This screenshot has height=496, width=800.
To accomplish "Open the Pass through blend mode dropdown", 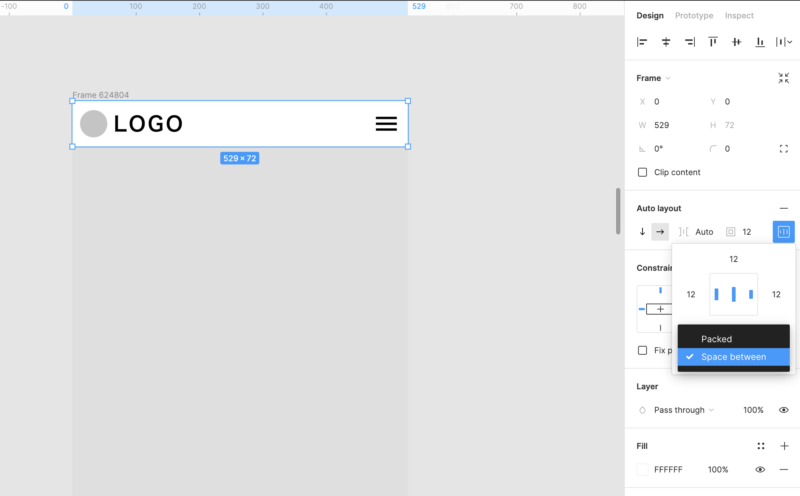I will point(684,410).
